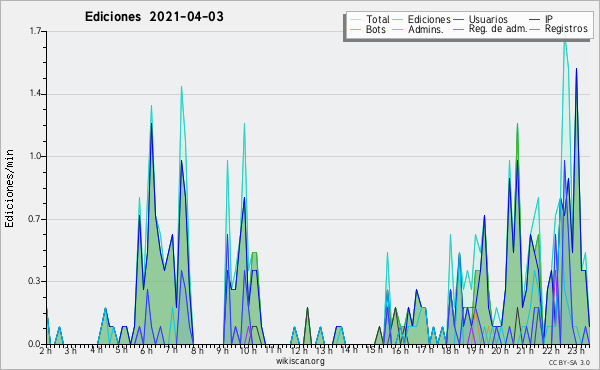Click the chart title Ediciones 2021-04-03

click(x=154, y=17)
